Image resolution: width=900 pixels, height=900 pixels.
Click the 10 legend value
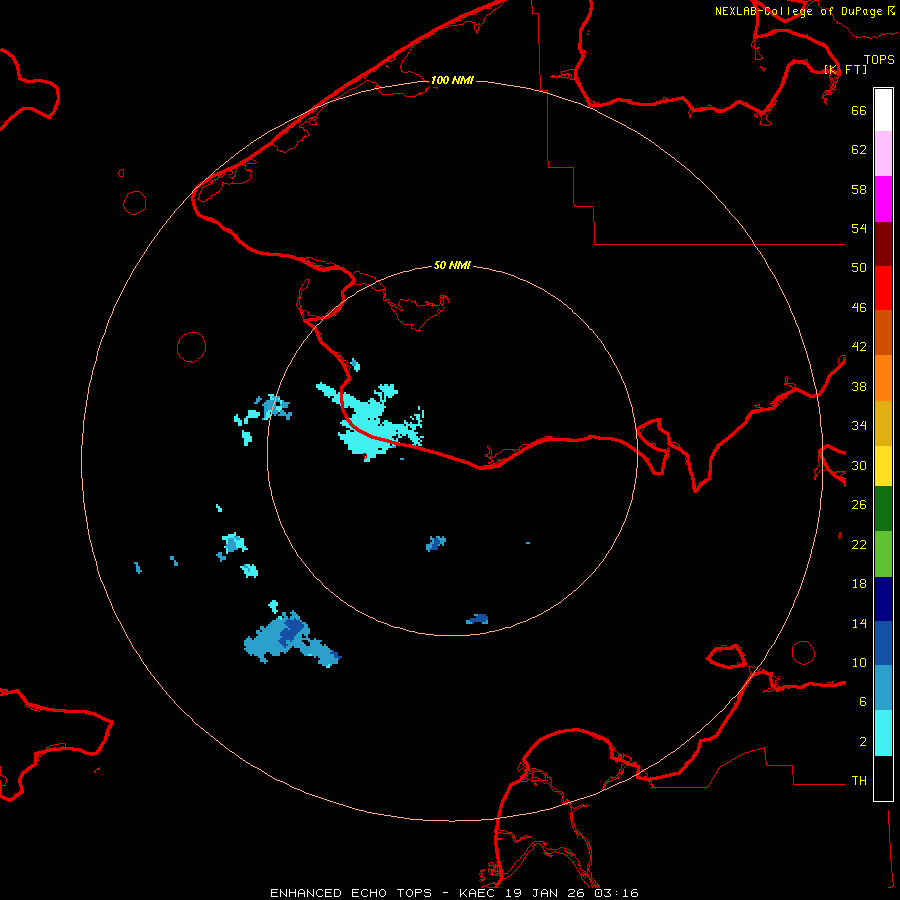pyautogui.click(x=859, y=663)
